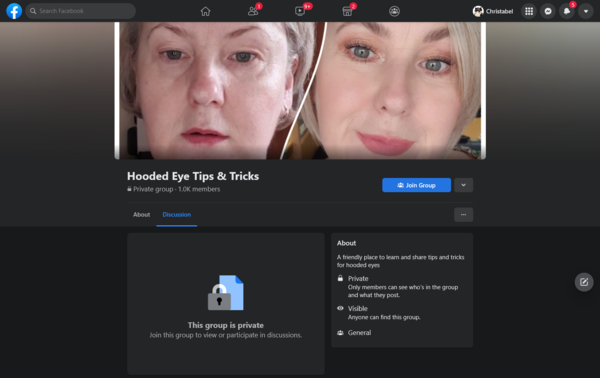
Task: Click the 'General' group type label
Action: [x=359, y=332]
